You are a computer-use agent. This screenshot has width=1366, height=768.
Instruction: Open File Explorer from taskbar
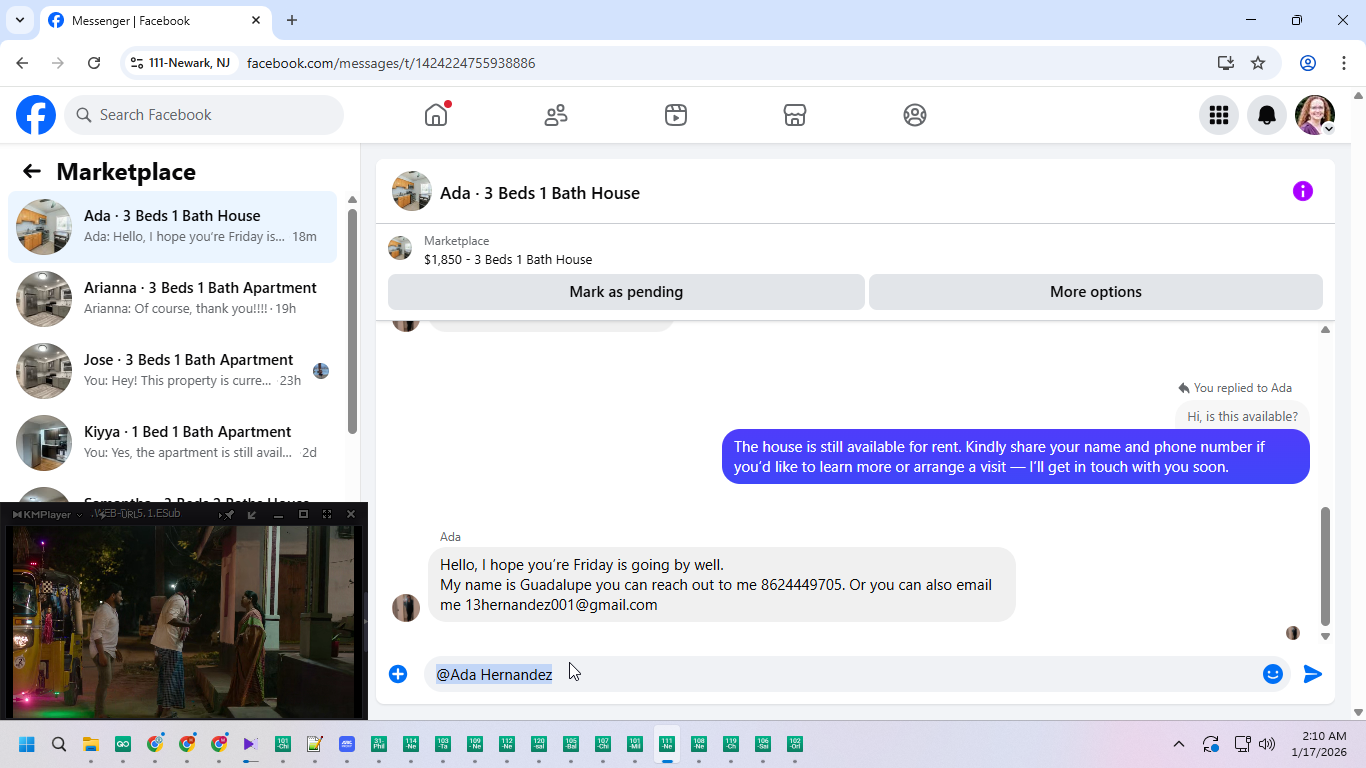coord(91,744)
